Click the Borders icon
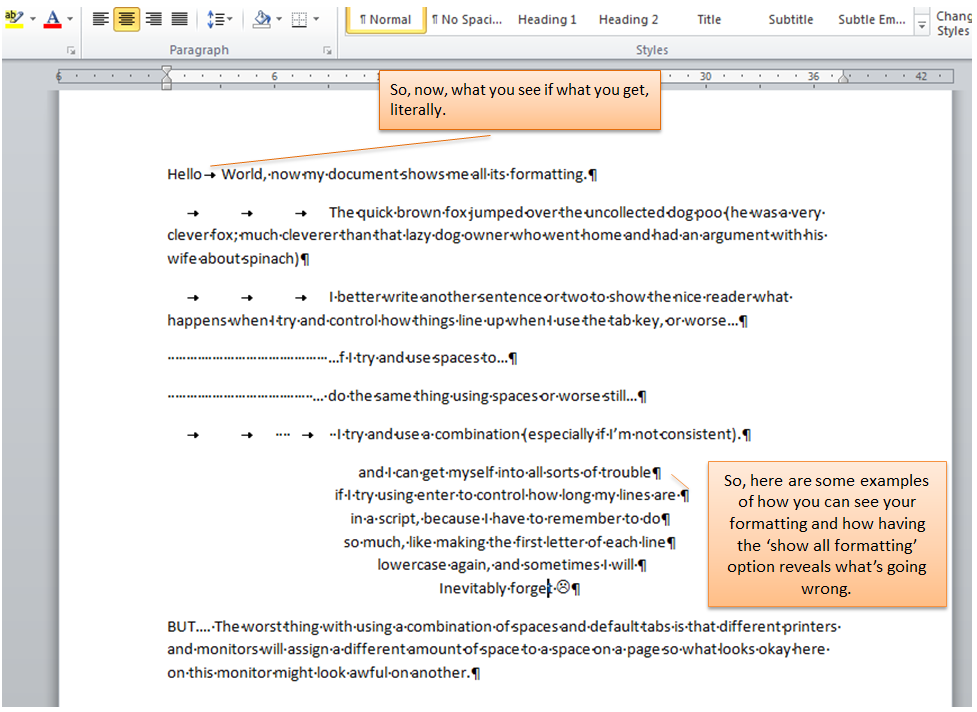This screenshot has width=977, height=712. (300, 18)
